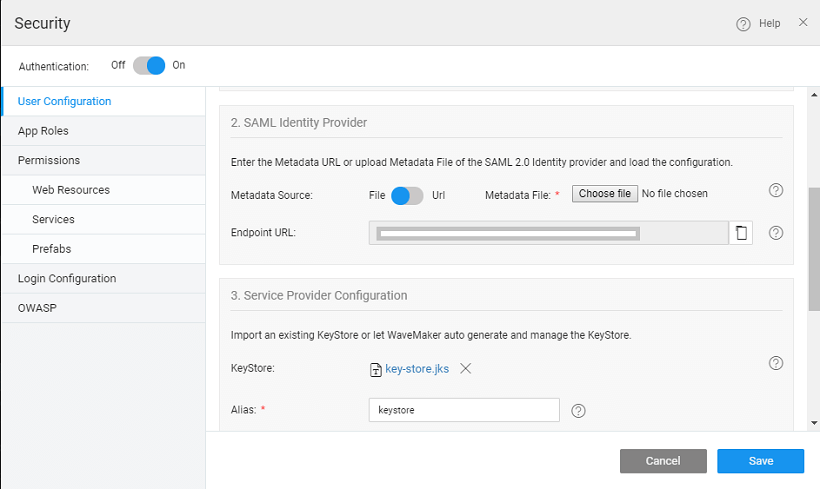Toggle Authentication Off/On switch
This screenshot has height=489, width=820.
click(149, 65)
